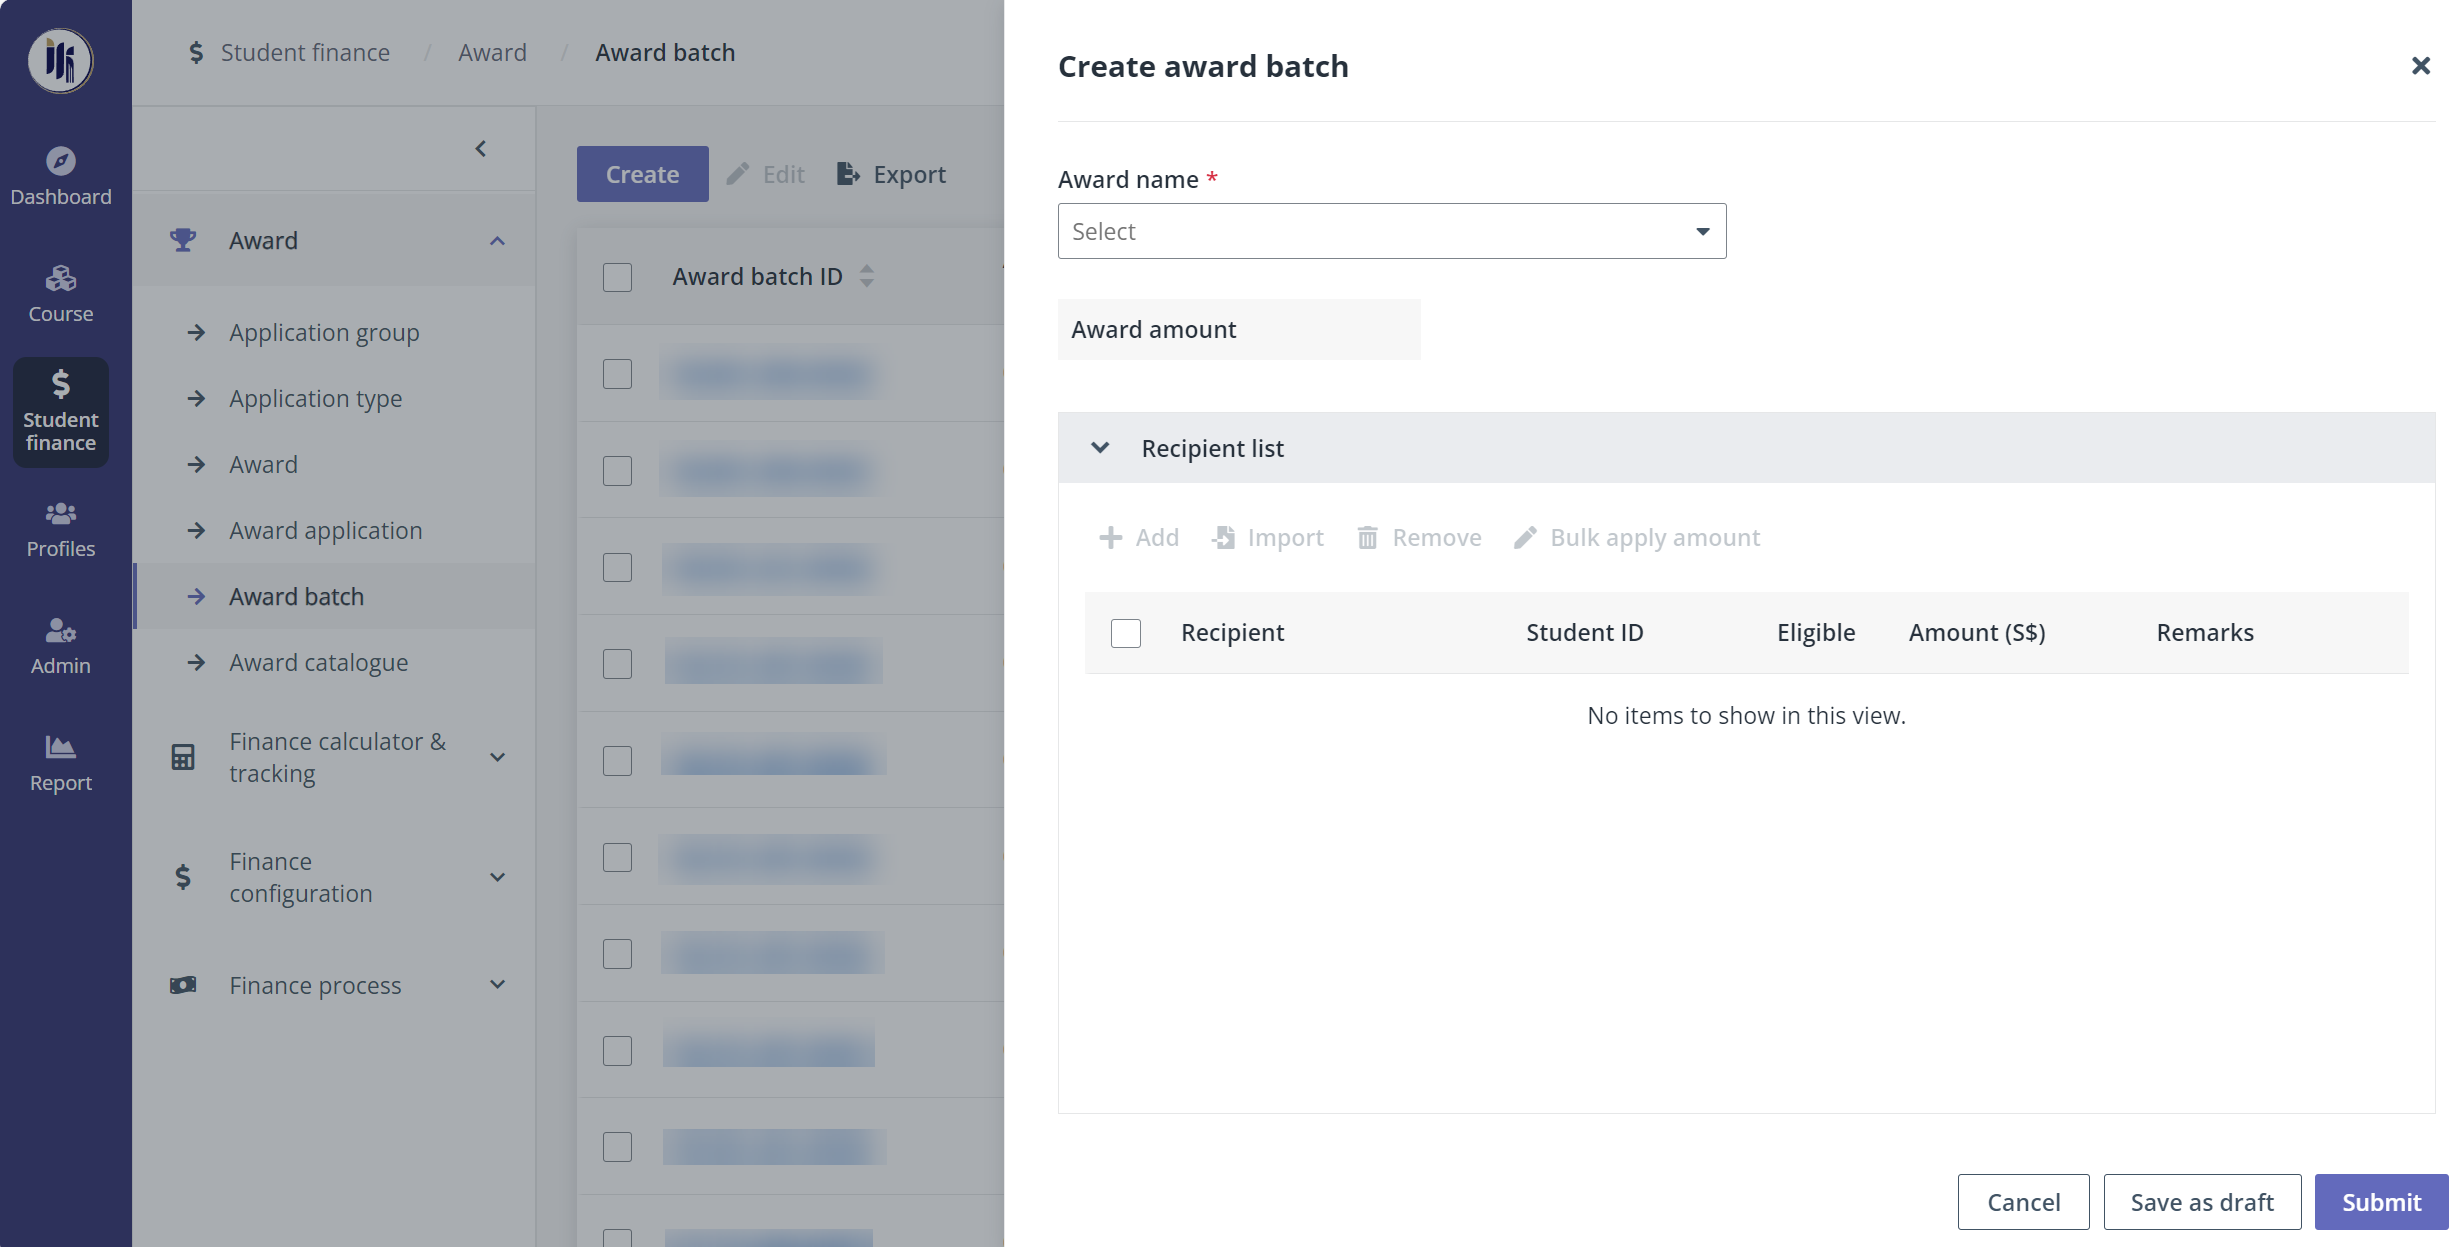2459x1247 pixels.
Task: Click the Bulk apply amount pencil icon
Action: point(1525,538)
